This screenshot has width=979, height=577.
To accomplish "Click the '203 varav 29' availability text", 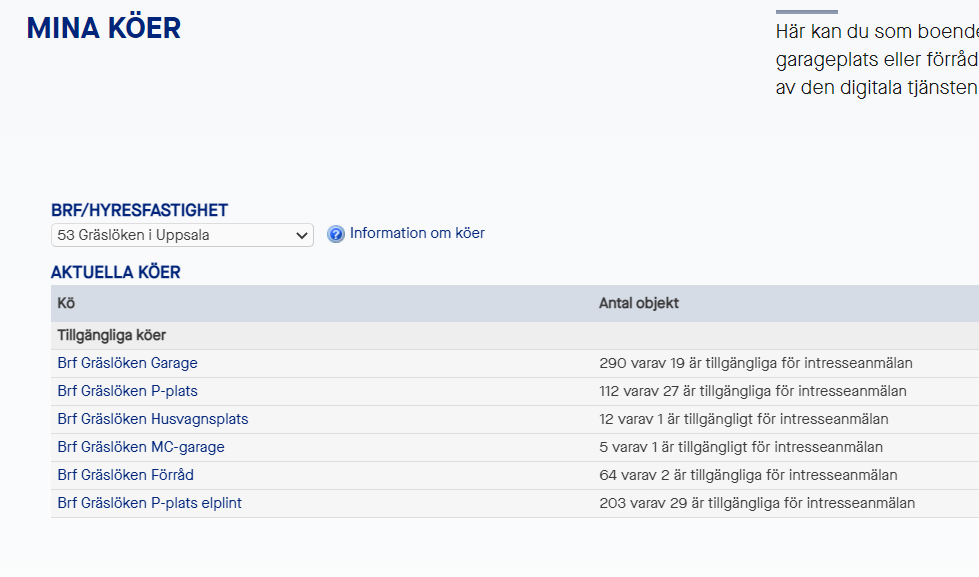I will click(756, 503).
